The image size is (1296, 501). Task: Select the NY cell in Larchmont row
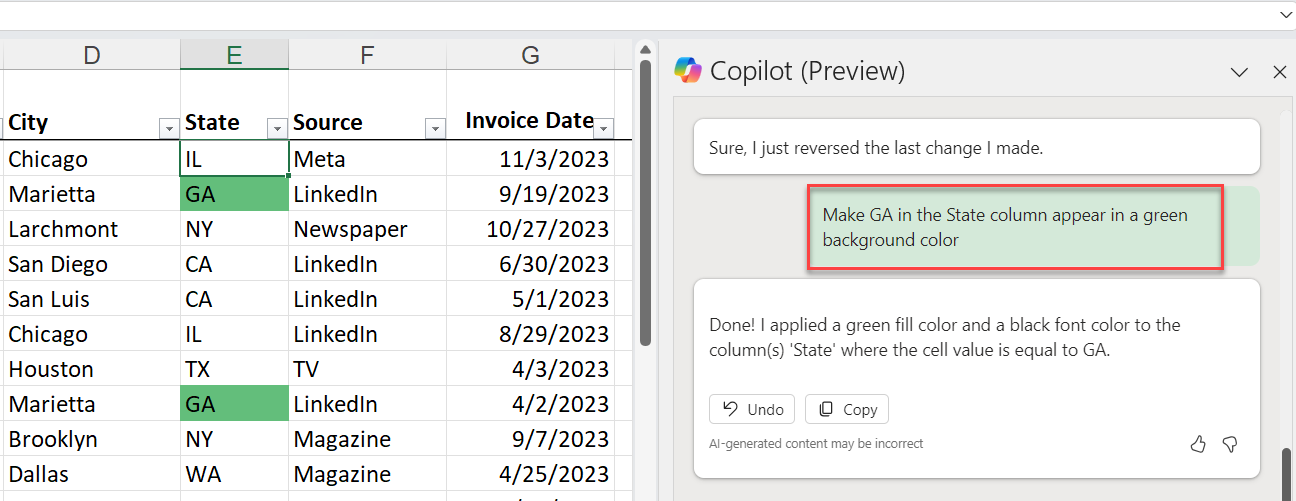[234, 229]
